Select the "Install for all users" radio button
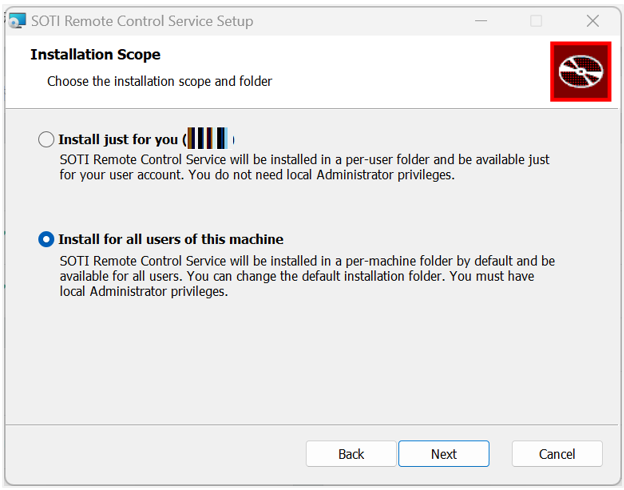This screenshot has height=490, width=624. coord(46,239)
